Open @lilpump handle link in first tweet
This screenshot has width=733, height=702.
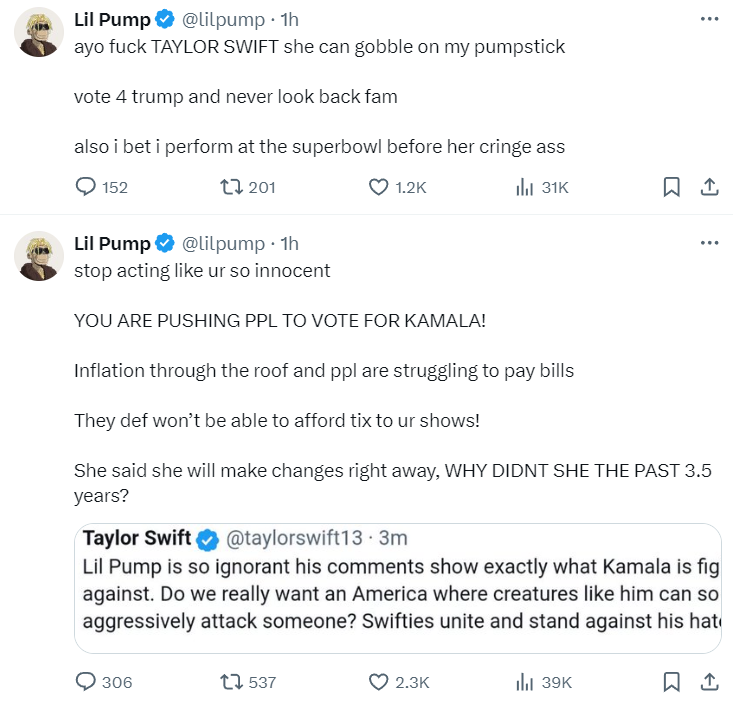(x=223, y=20)
